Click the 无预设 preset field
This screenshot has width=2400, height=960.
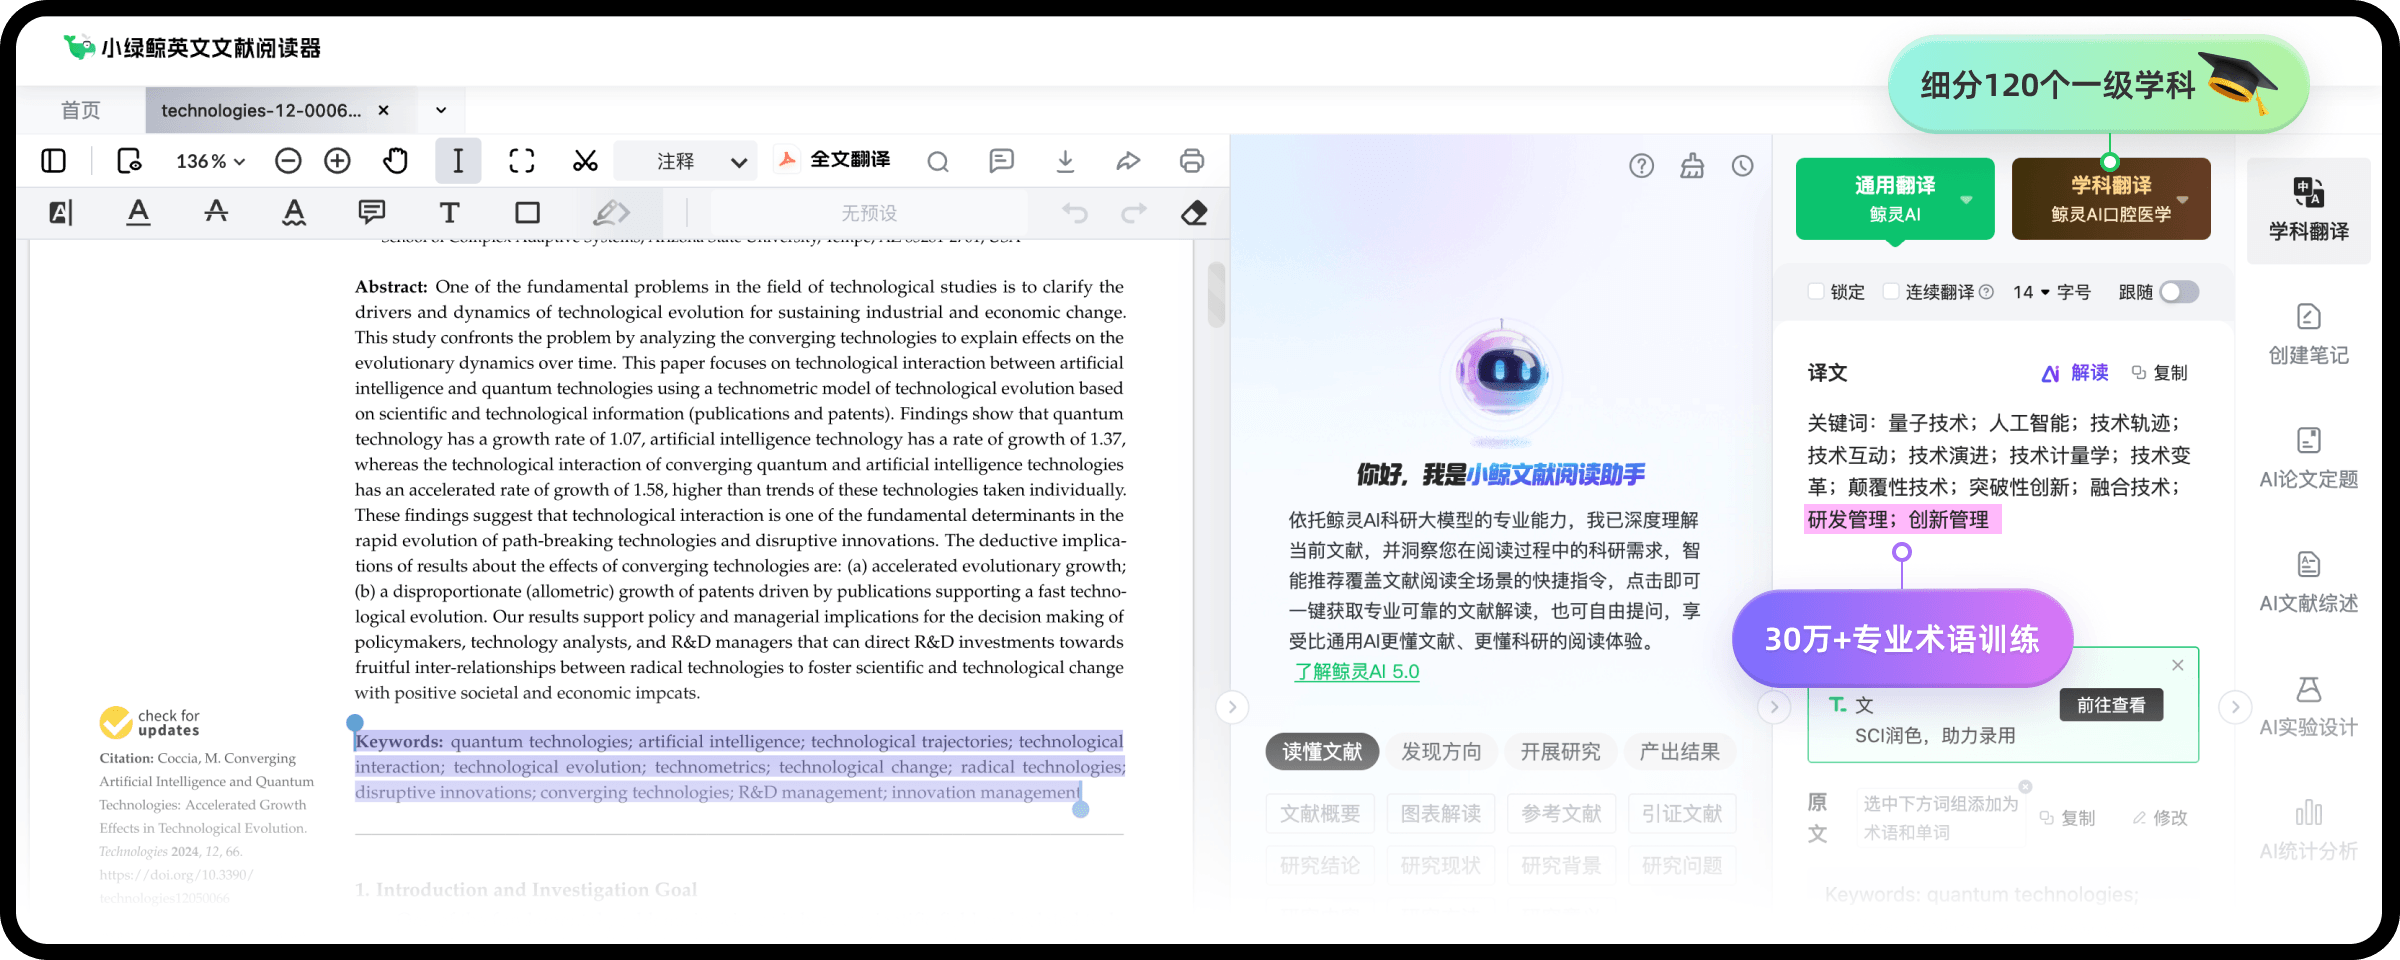[x=869, y=213]
